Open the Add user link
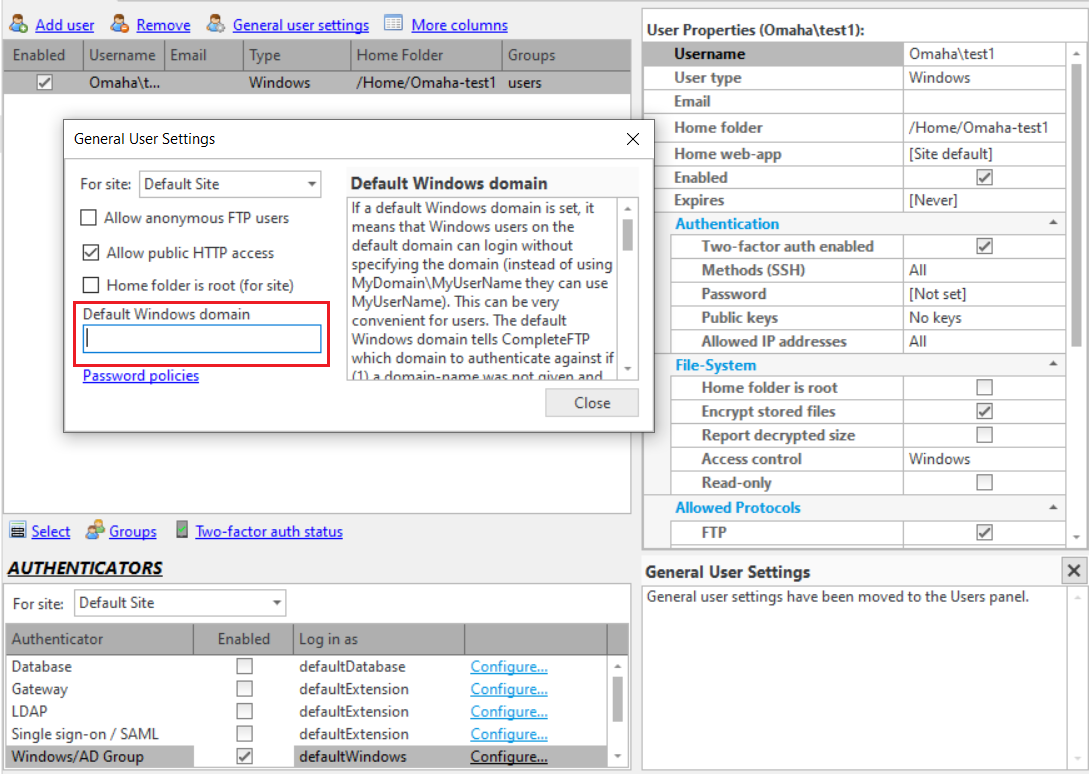Viewport: 1089px width, 774px height. tap(65, 25)
